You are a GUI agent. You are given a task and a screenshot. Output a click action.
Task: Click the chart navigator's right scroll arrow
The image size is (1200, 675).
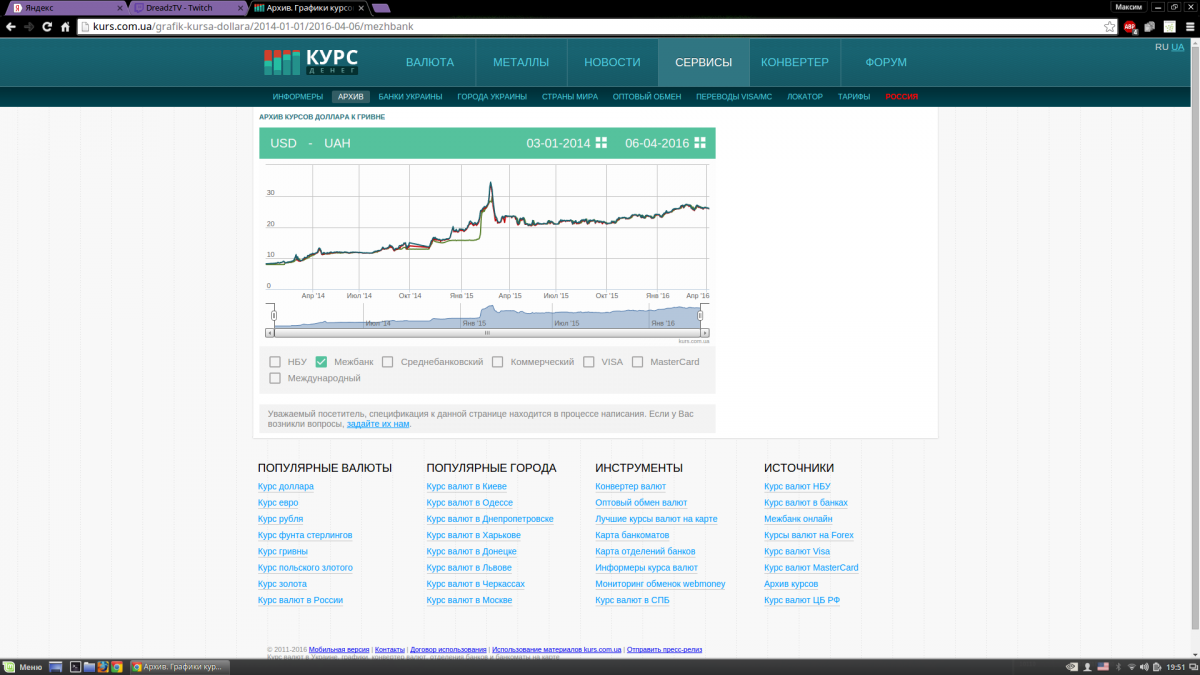click(x=704, y=332)
